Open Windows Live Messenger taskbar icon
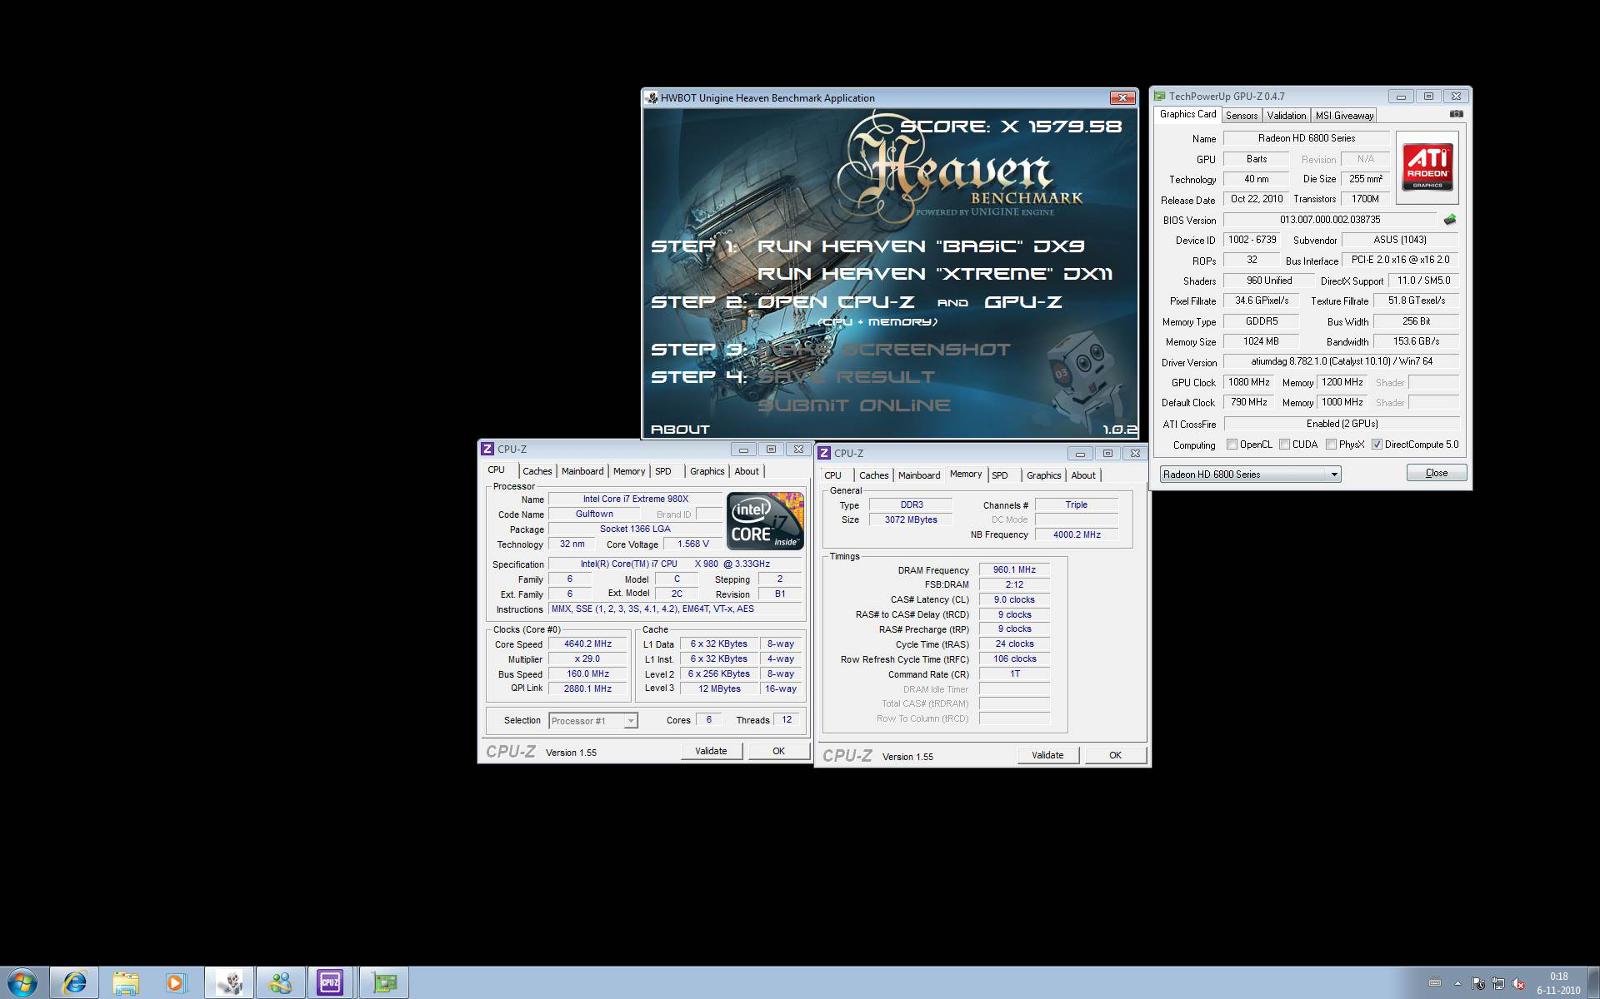 (281, 983)
